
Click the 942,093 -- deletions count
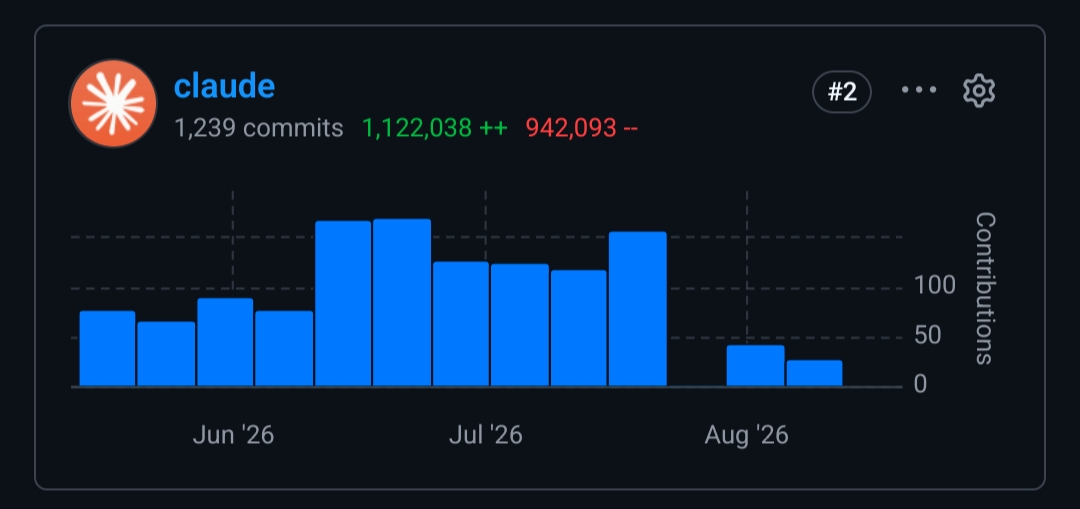click(x=582, y=128)
